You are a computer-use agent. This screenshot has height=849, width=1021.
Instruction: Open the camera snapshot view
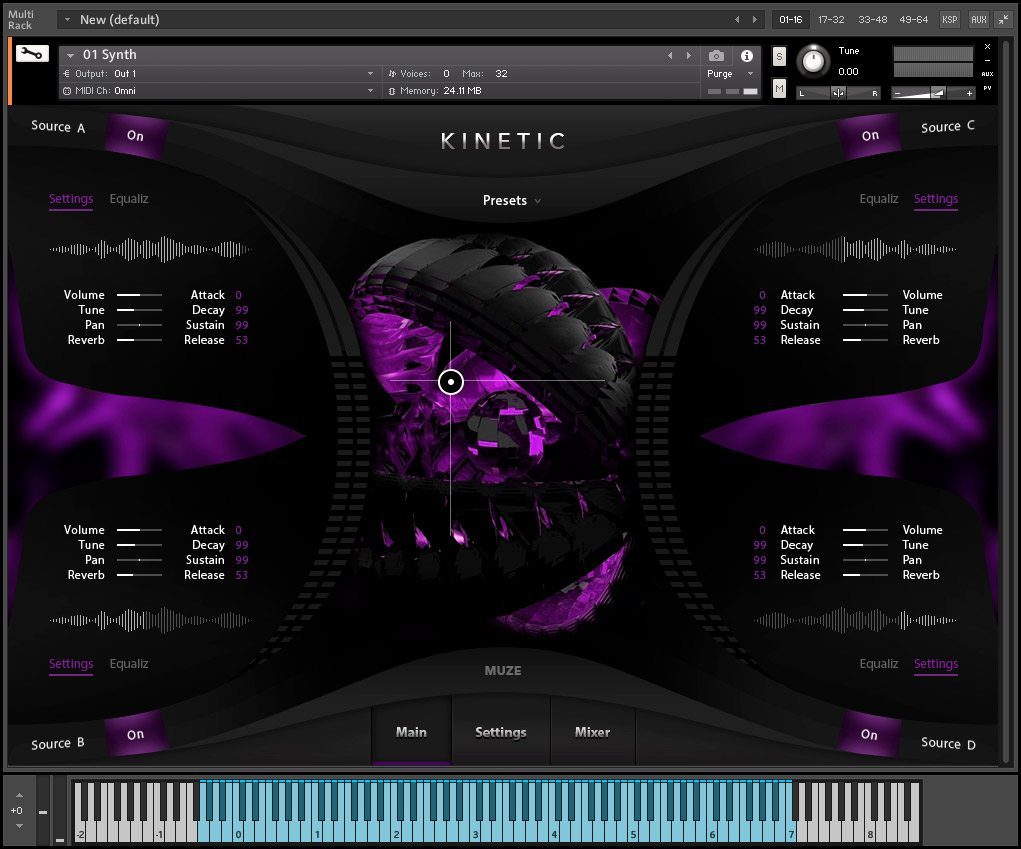[716, 56]
